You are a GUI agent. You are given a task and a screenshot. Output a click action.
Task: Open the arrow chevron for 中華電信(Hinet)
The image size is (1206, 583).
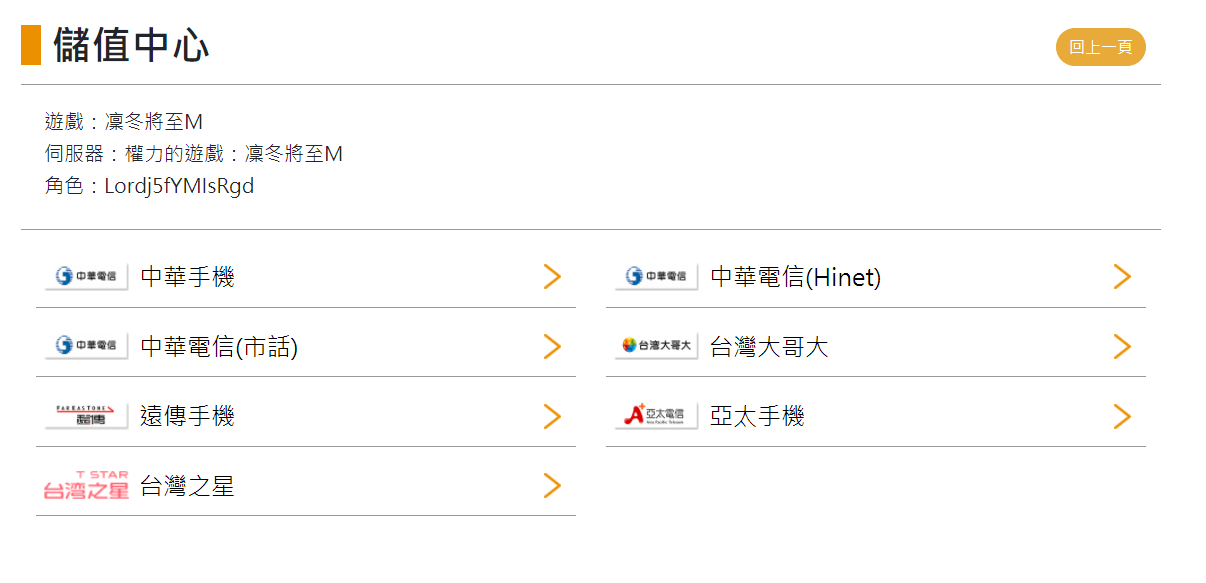coord(1122,277)
